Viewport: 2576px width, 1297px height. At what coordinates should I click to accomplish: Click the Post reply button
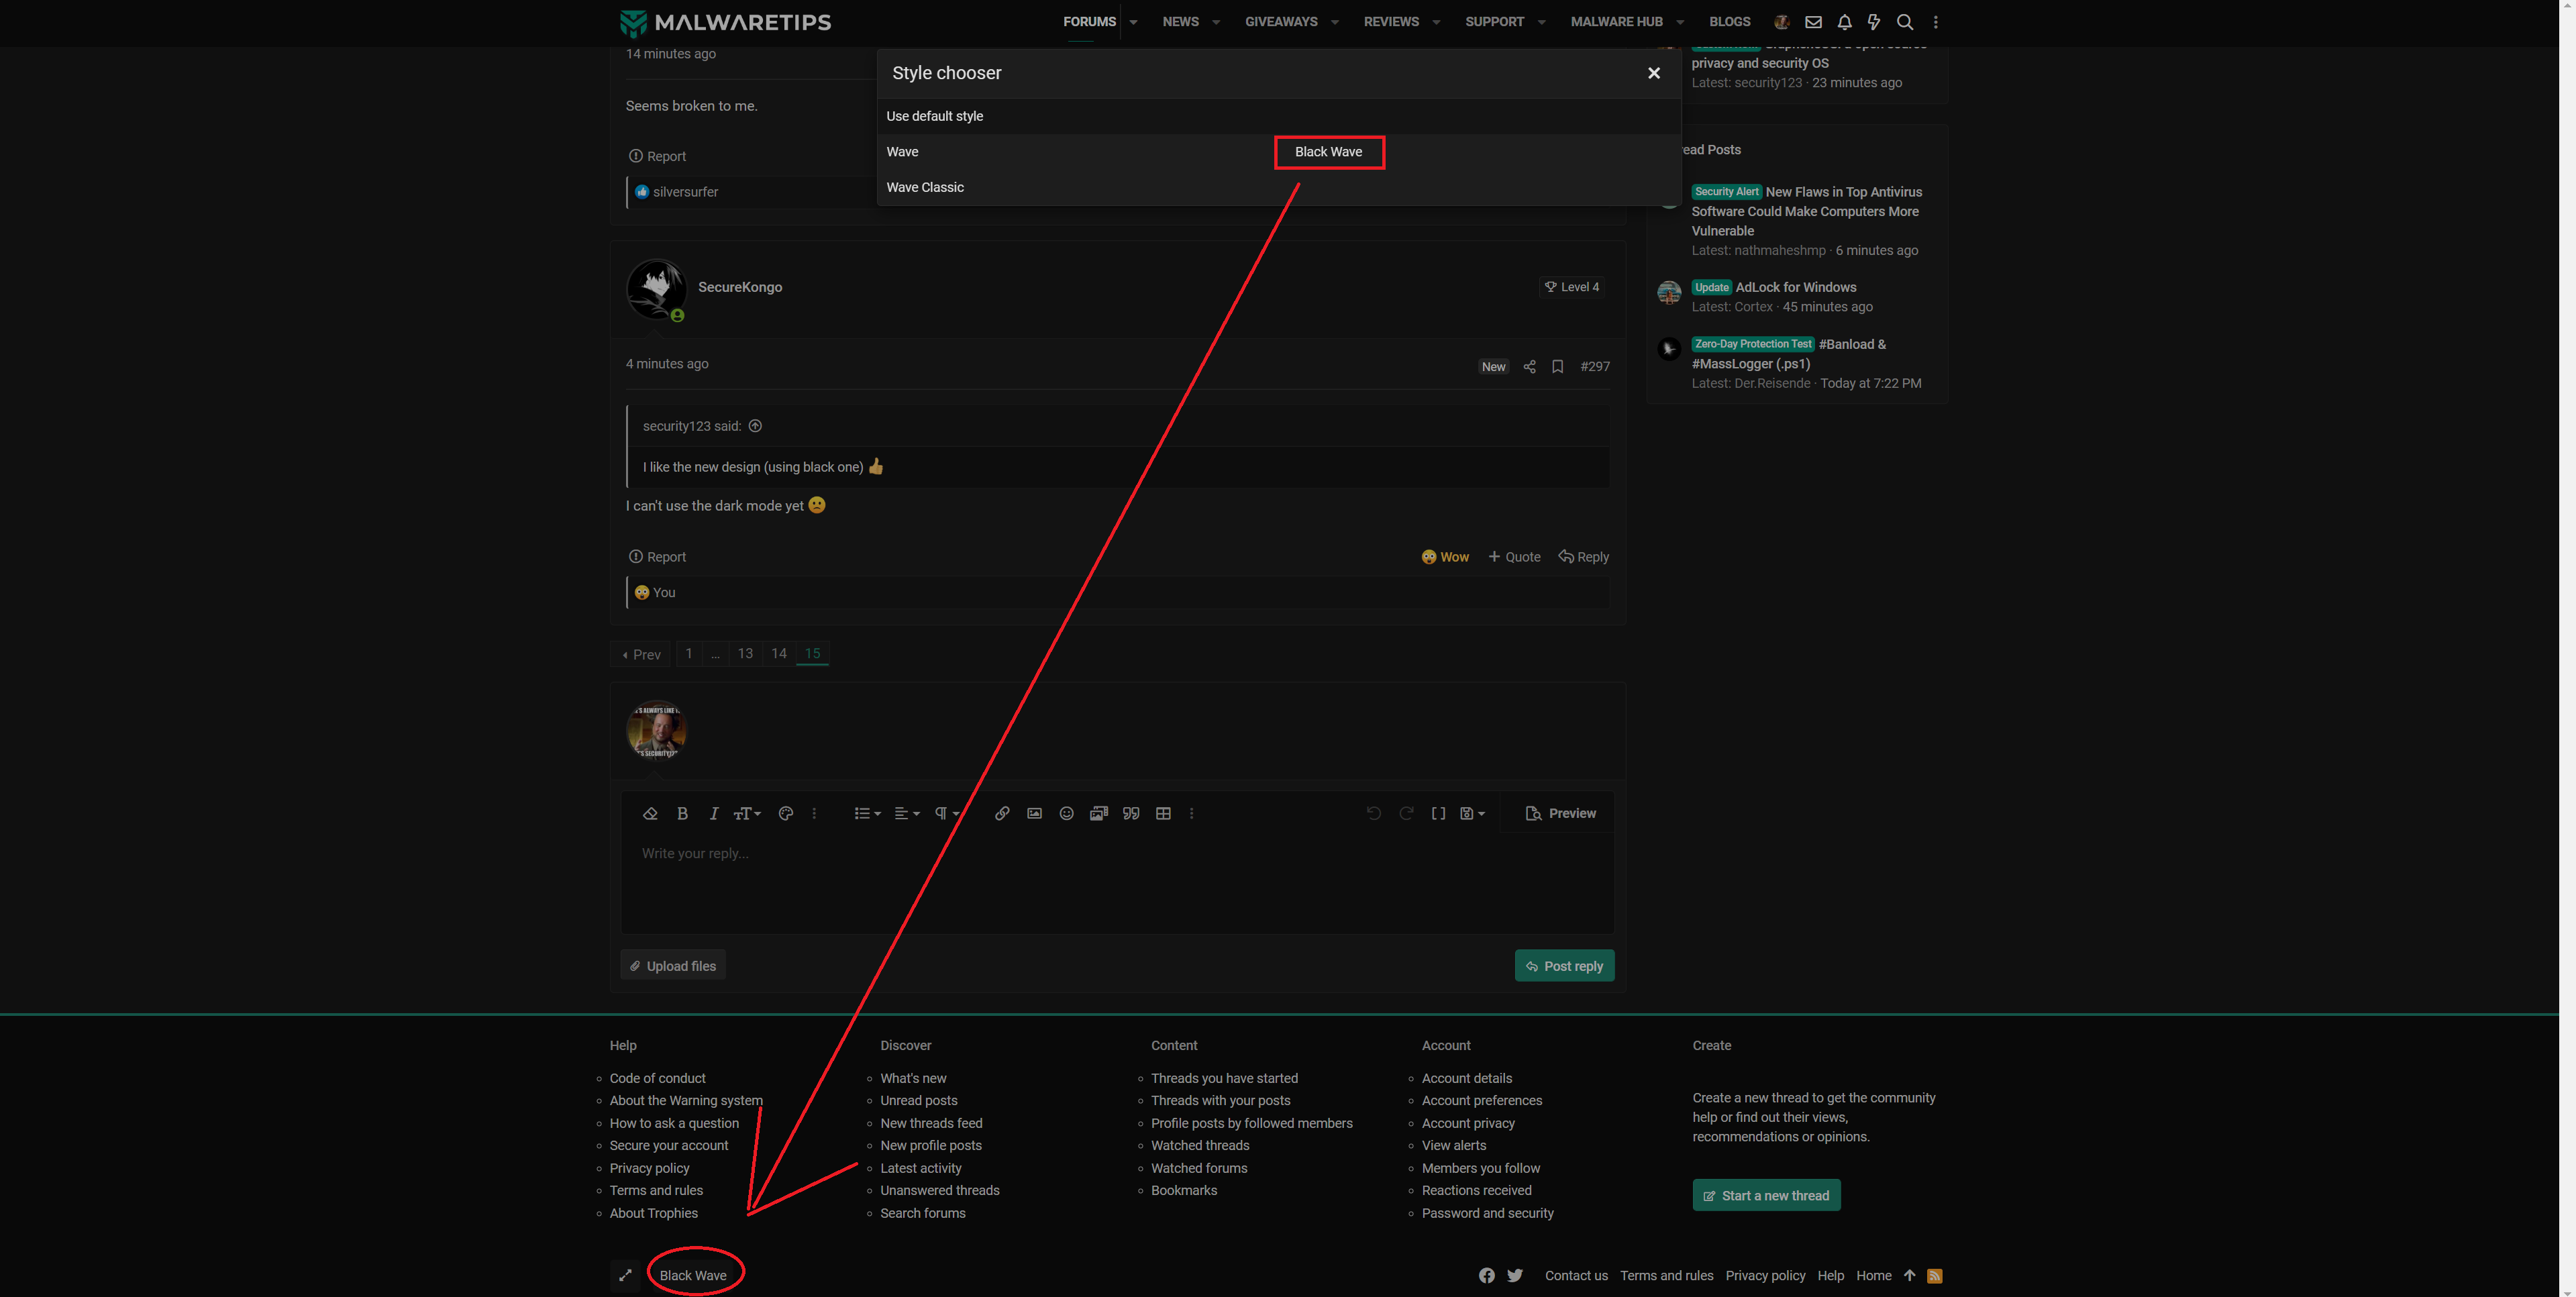(1564, 965)
